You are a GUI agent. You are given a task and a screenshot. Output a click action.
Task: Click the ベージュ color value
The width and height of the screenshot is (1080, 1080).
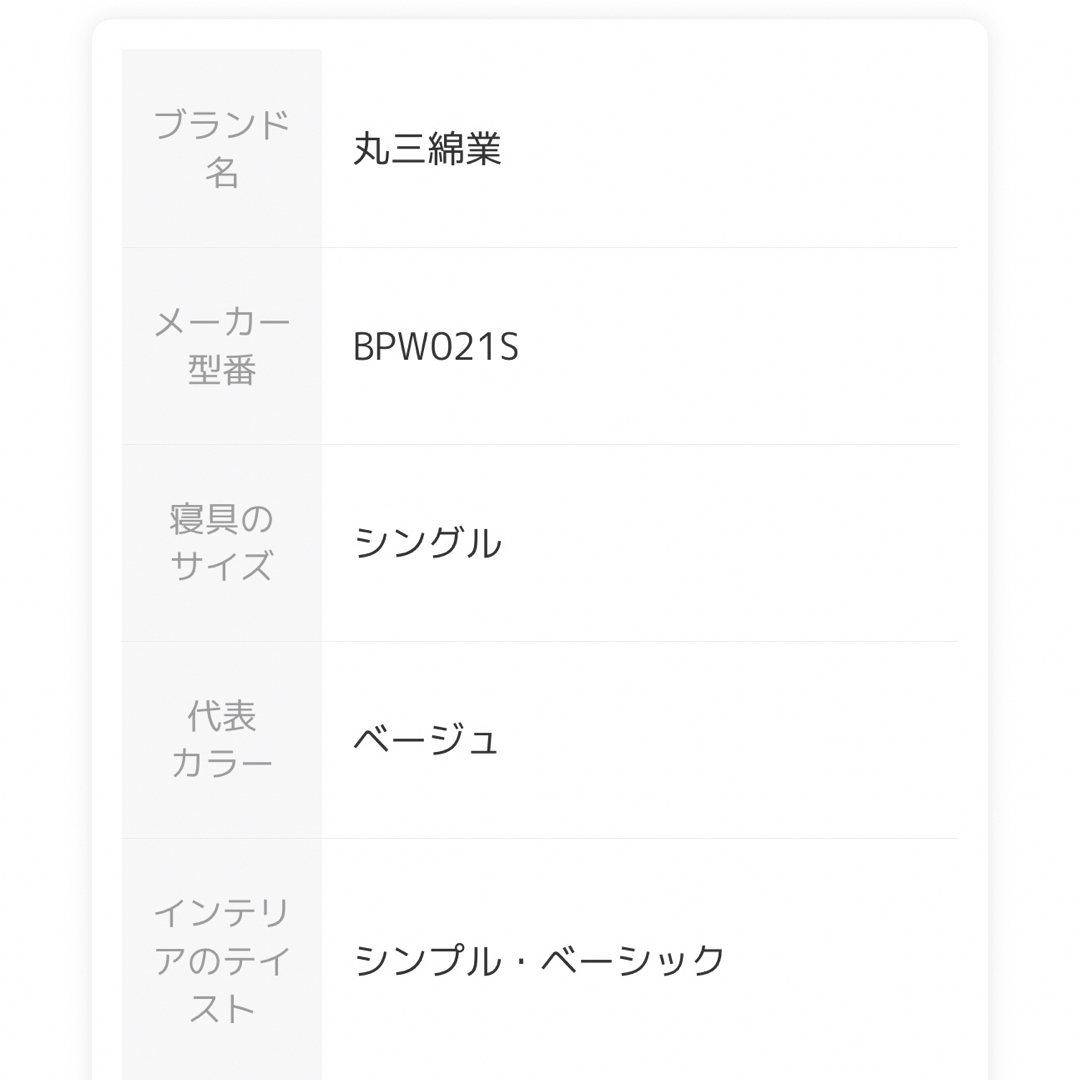(x=425, y=740)
